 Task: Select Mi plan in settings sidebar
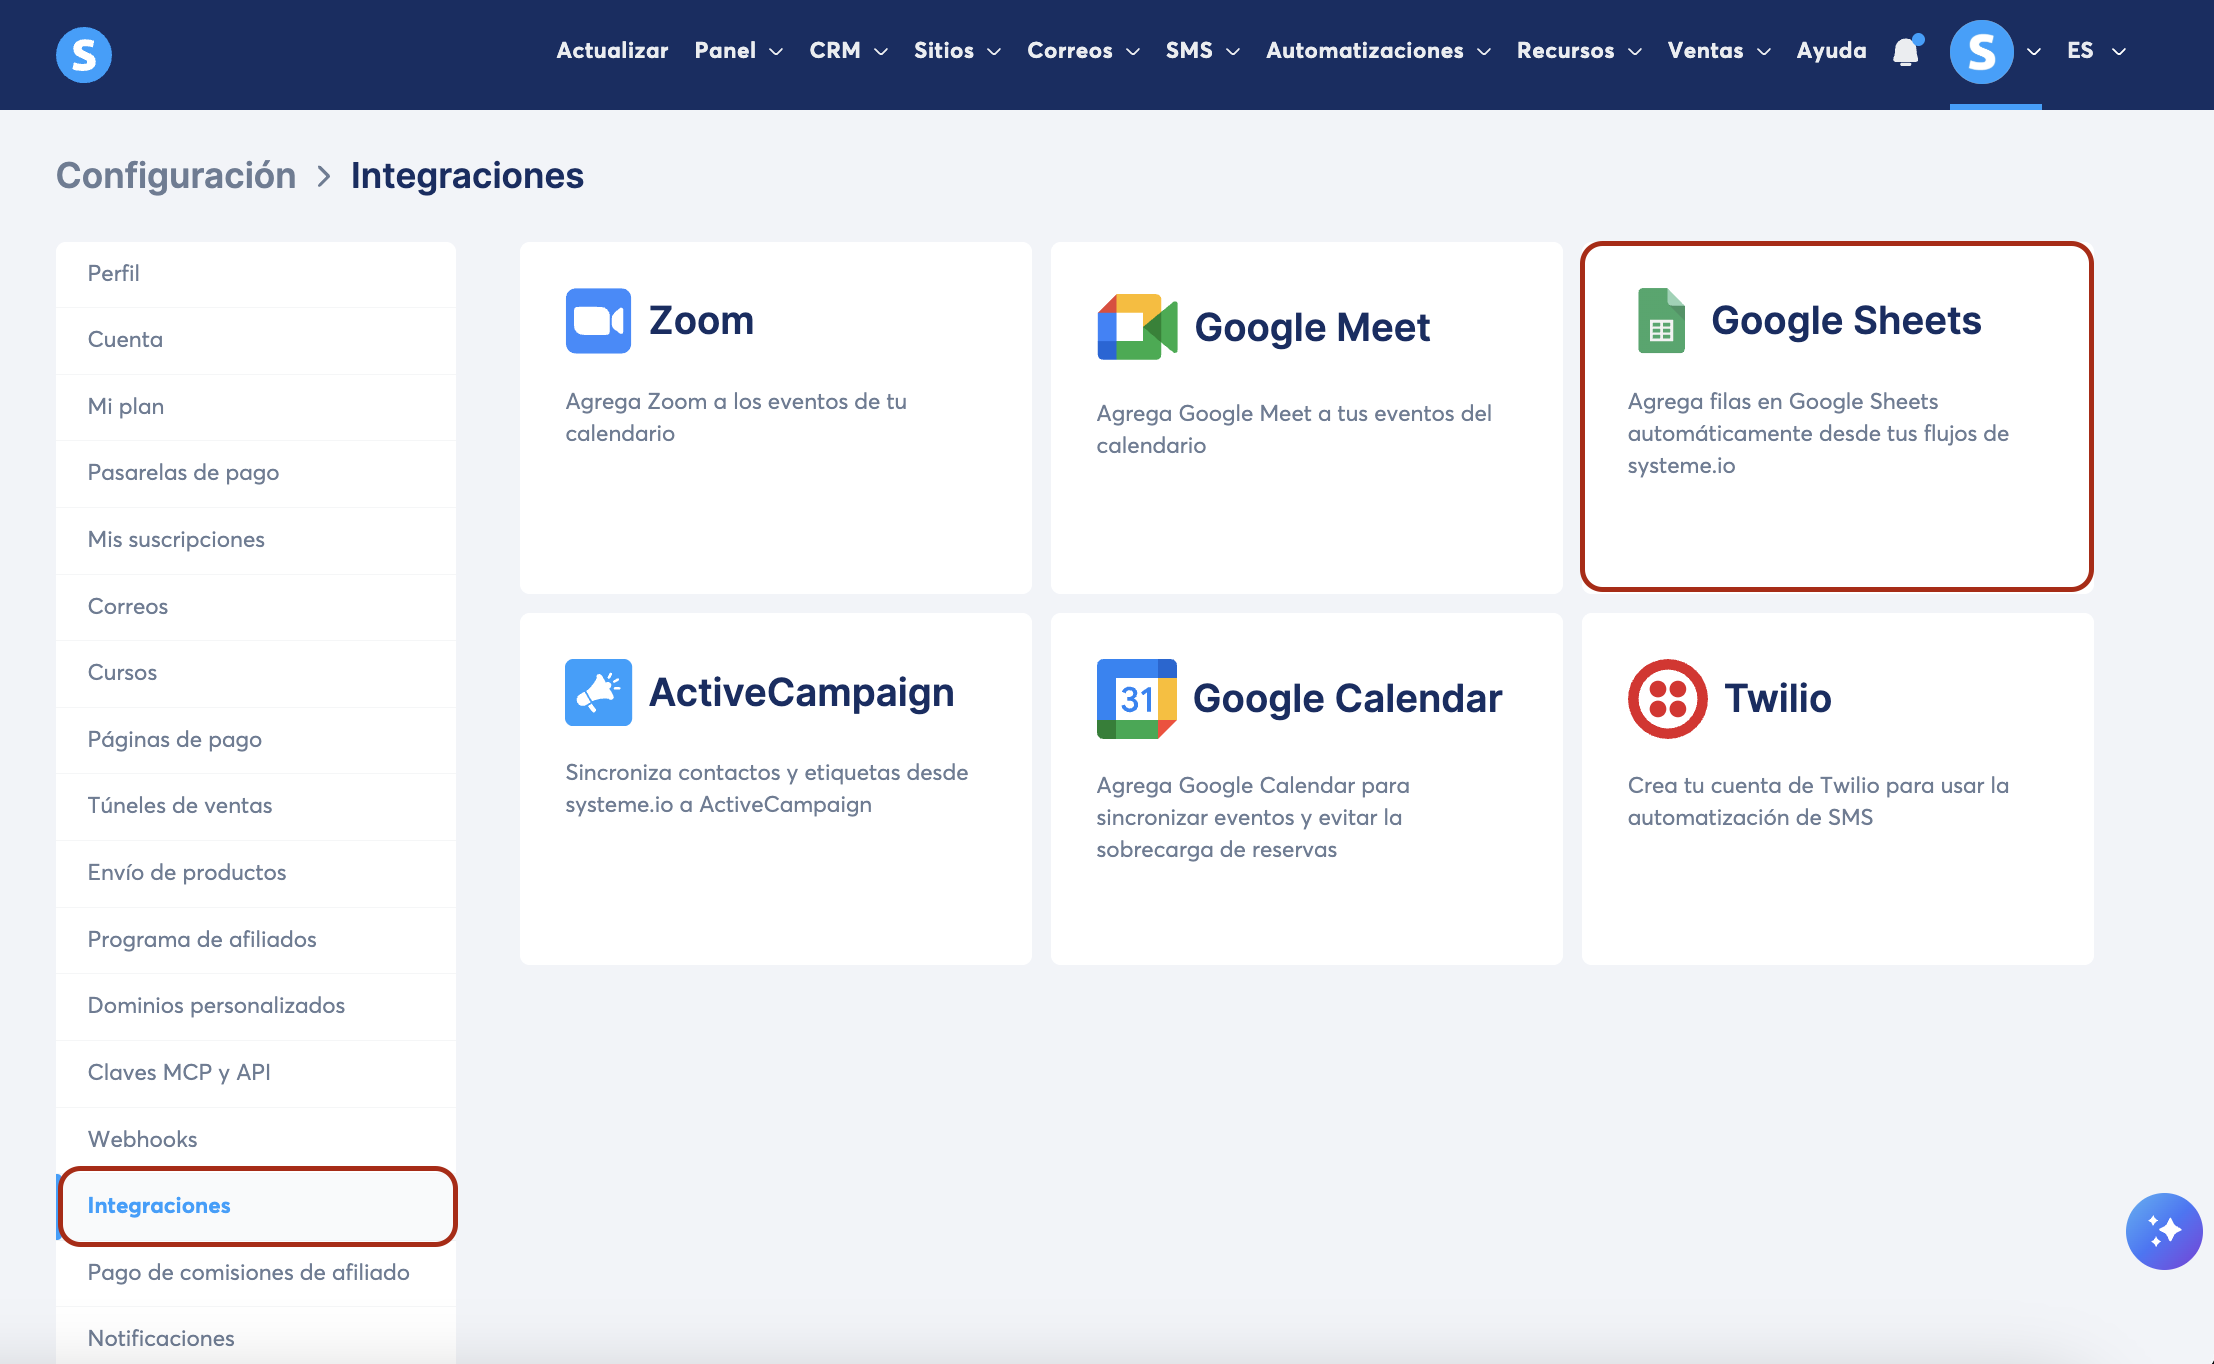click(256, 407)
